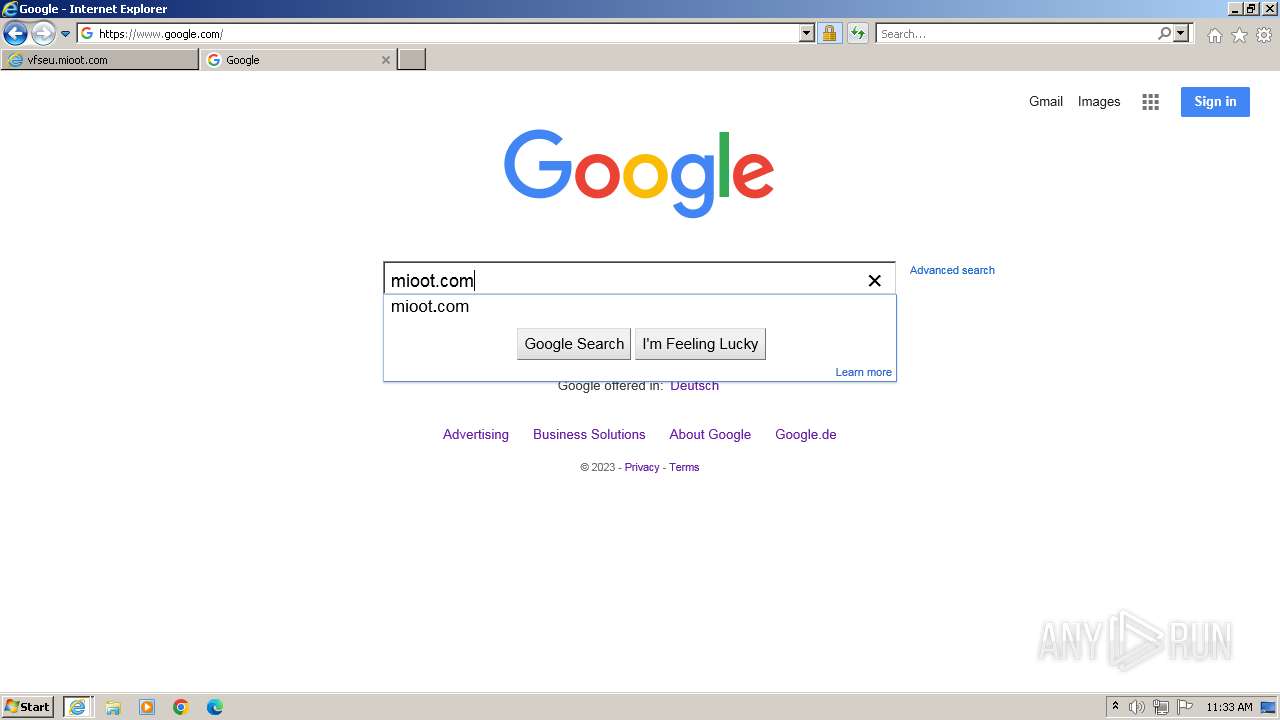Open the search provider dropdown arrow
This screenshot has width=1280, height=720.
tap(1181, 34)
